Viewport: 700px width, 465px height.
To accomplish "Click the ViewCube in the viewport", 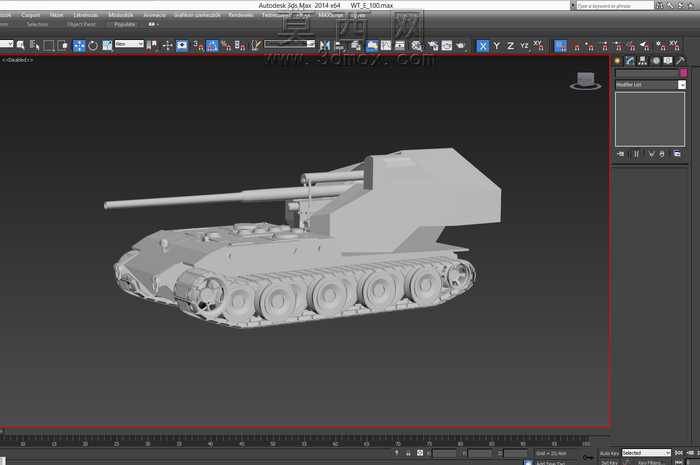I will pyautogui.click(x=585, y=81).
